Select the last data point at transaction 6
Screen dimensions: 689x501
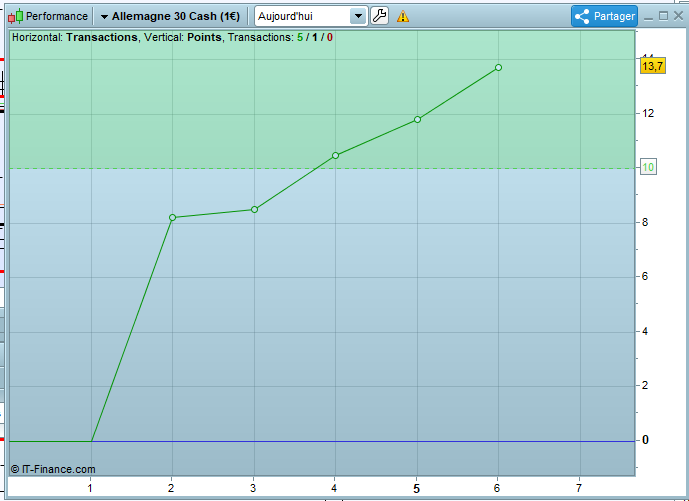(498, 67)
